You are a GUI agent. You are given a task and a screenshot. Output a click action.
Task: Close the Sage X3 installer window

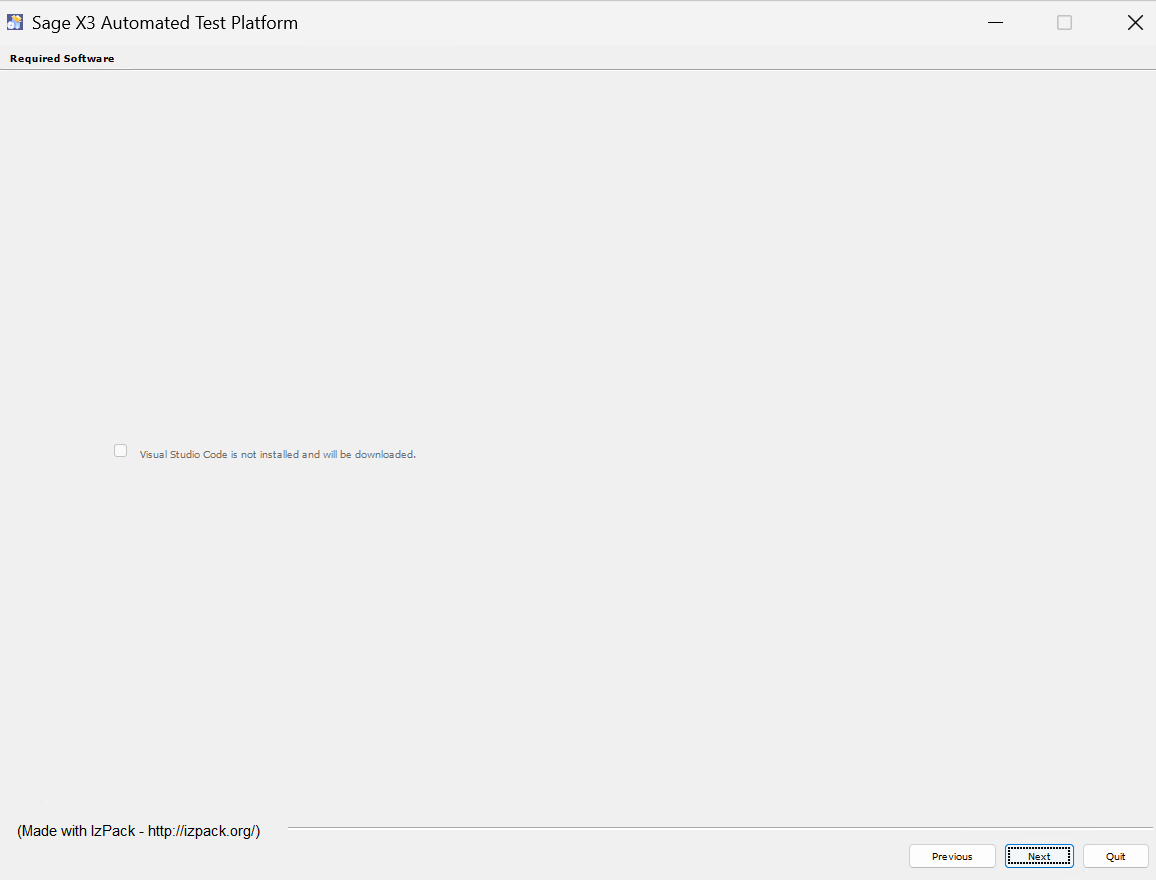coord(1135,23)
